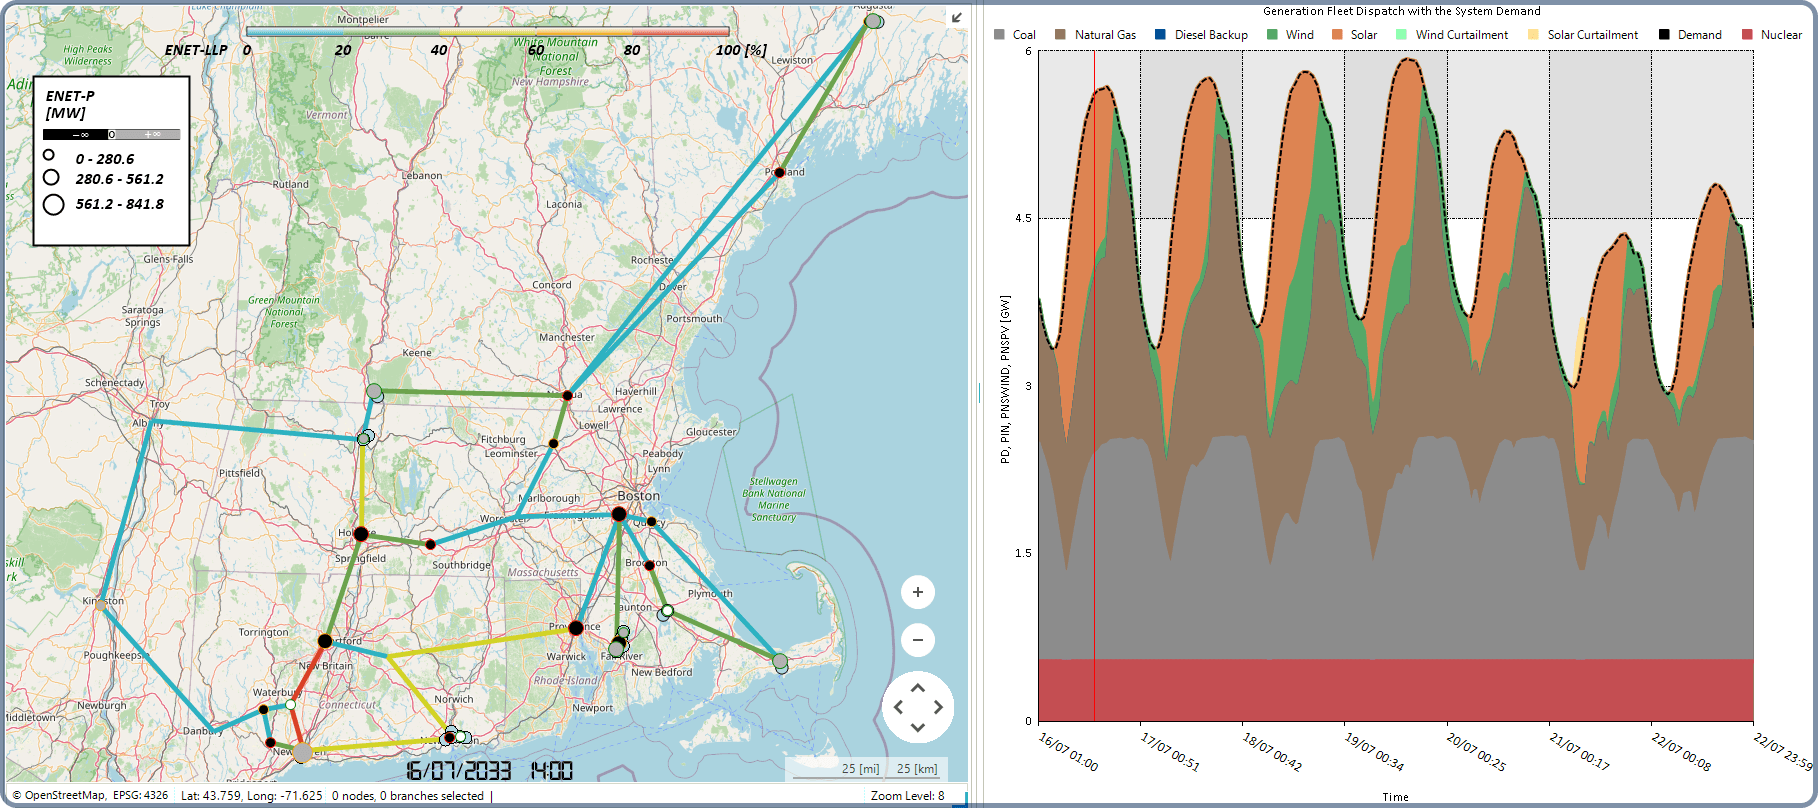Click the collapse arrow at map corner
Screen dimensions: 1818x808
click(x=957, y=18)
